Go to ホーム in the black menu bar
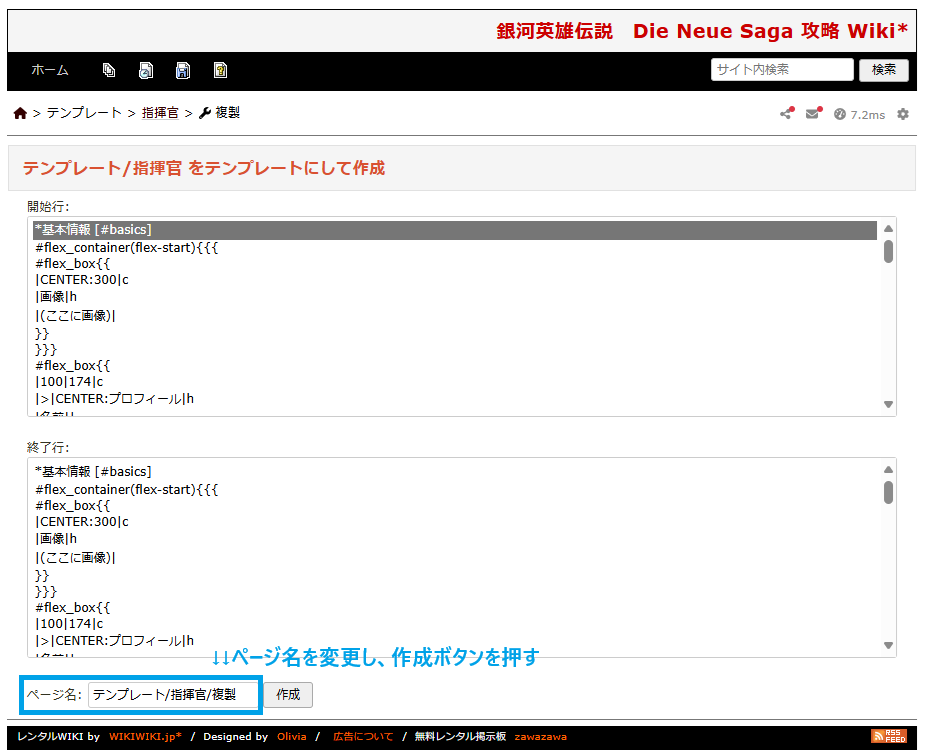 point(50,70)
